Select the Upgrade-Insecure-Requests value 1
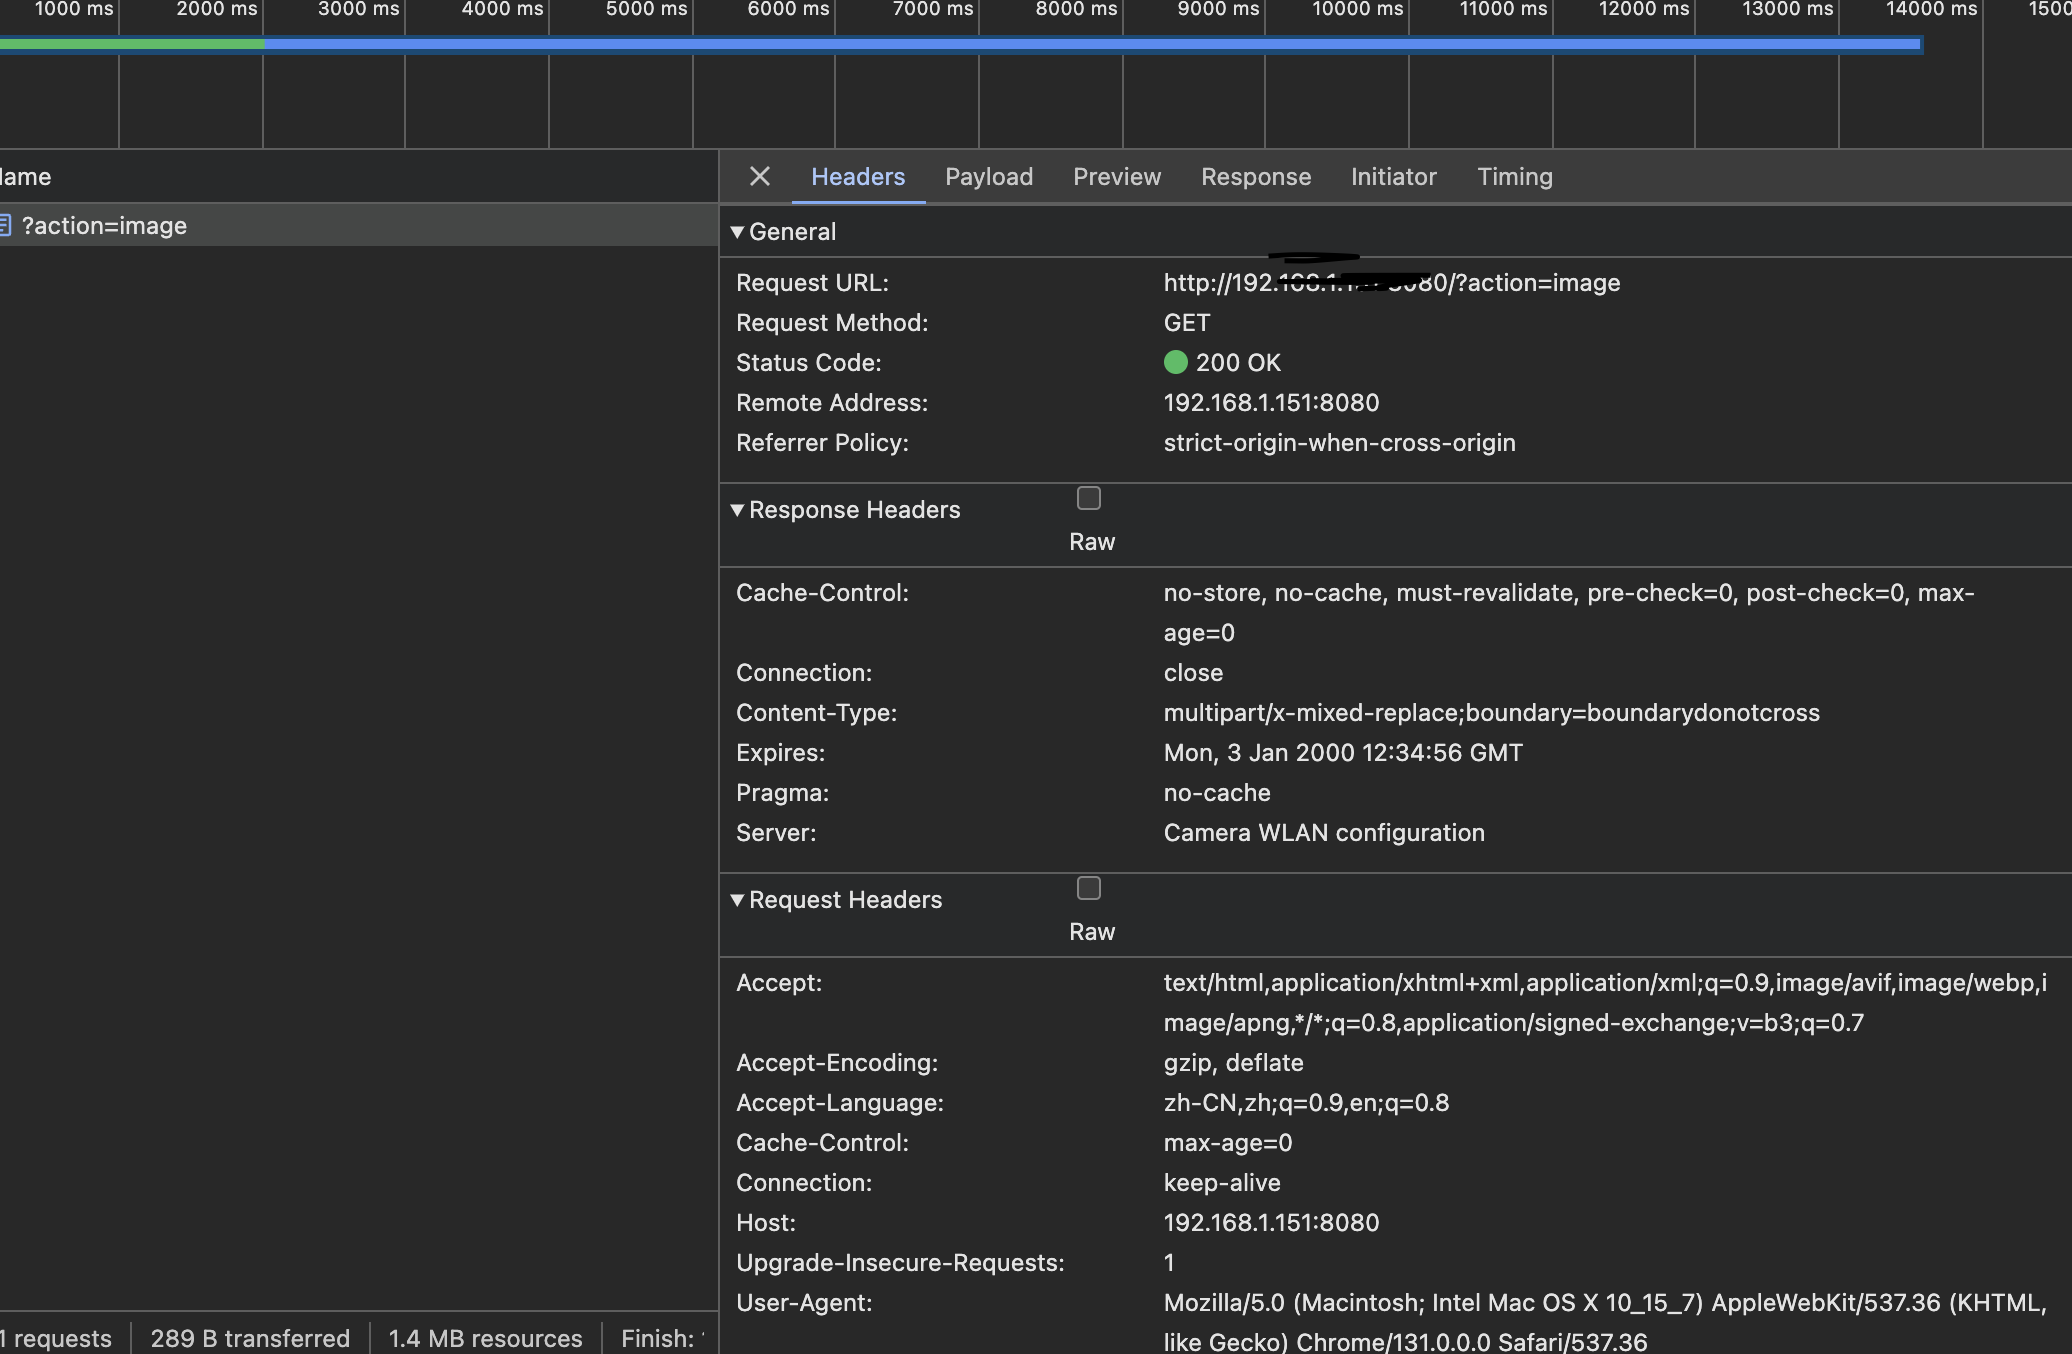The image size is (2072, 1354). click(x=1169, y=1263)
